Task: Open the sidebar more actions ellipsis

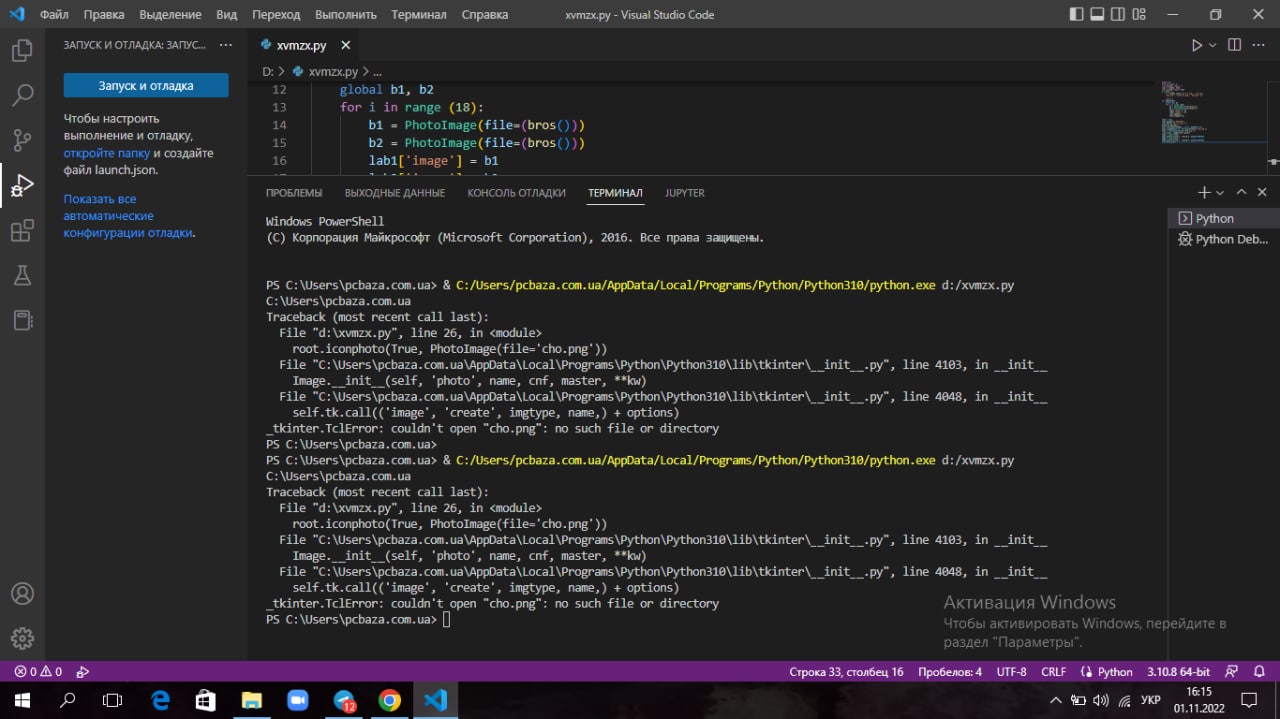Action: pos(226,45)
